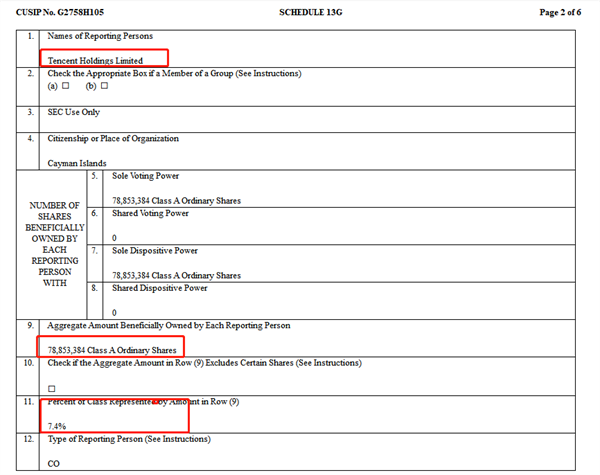The image size is (600, 475).
Task: Check the (a) group member checkbox
Action: click(66, 85)
